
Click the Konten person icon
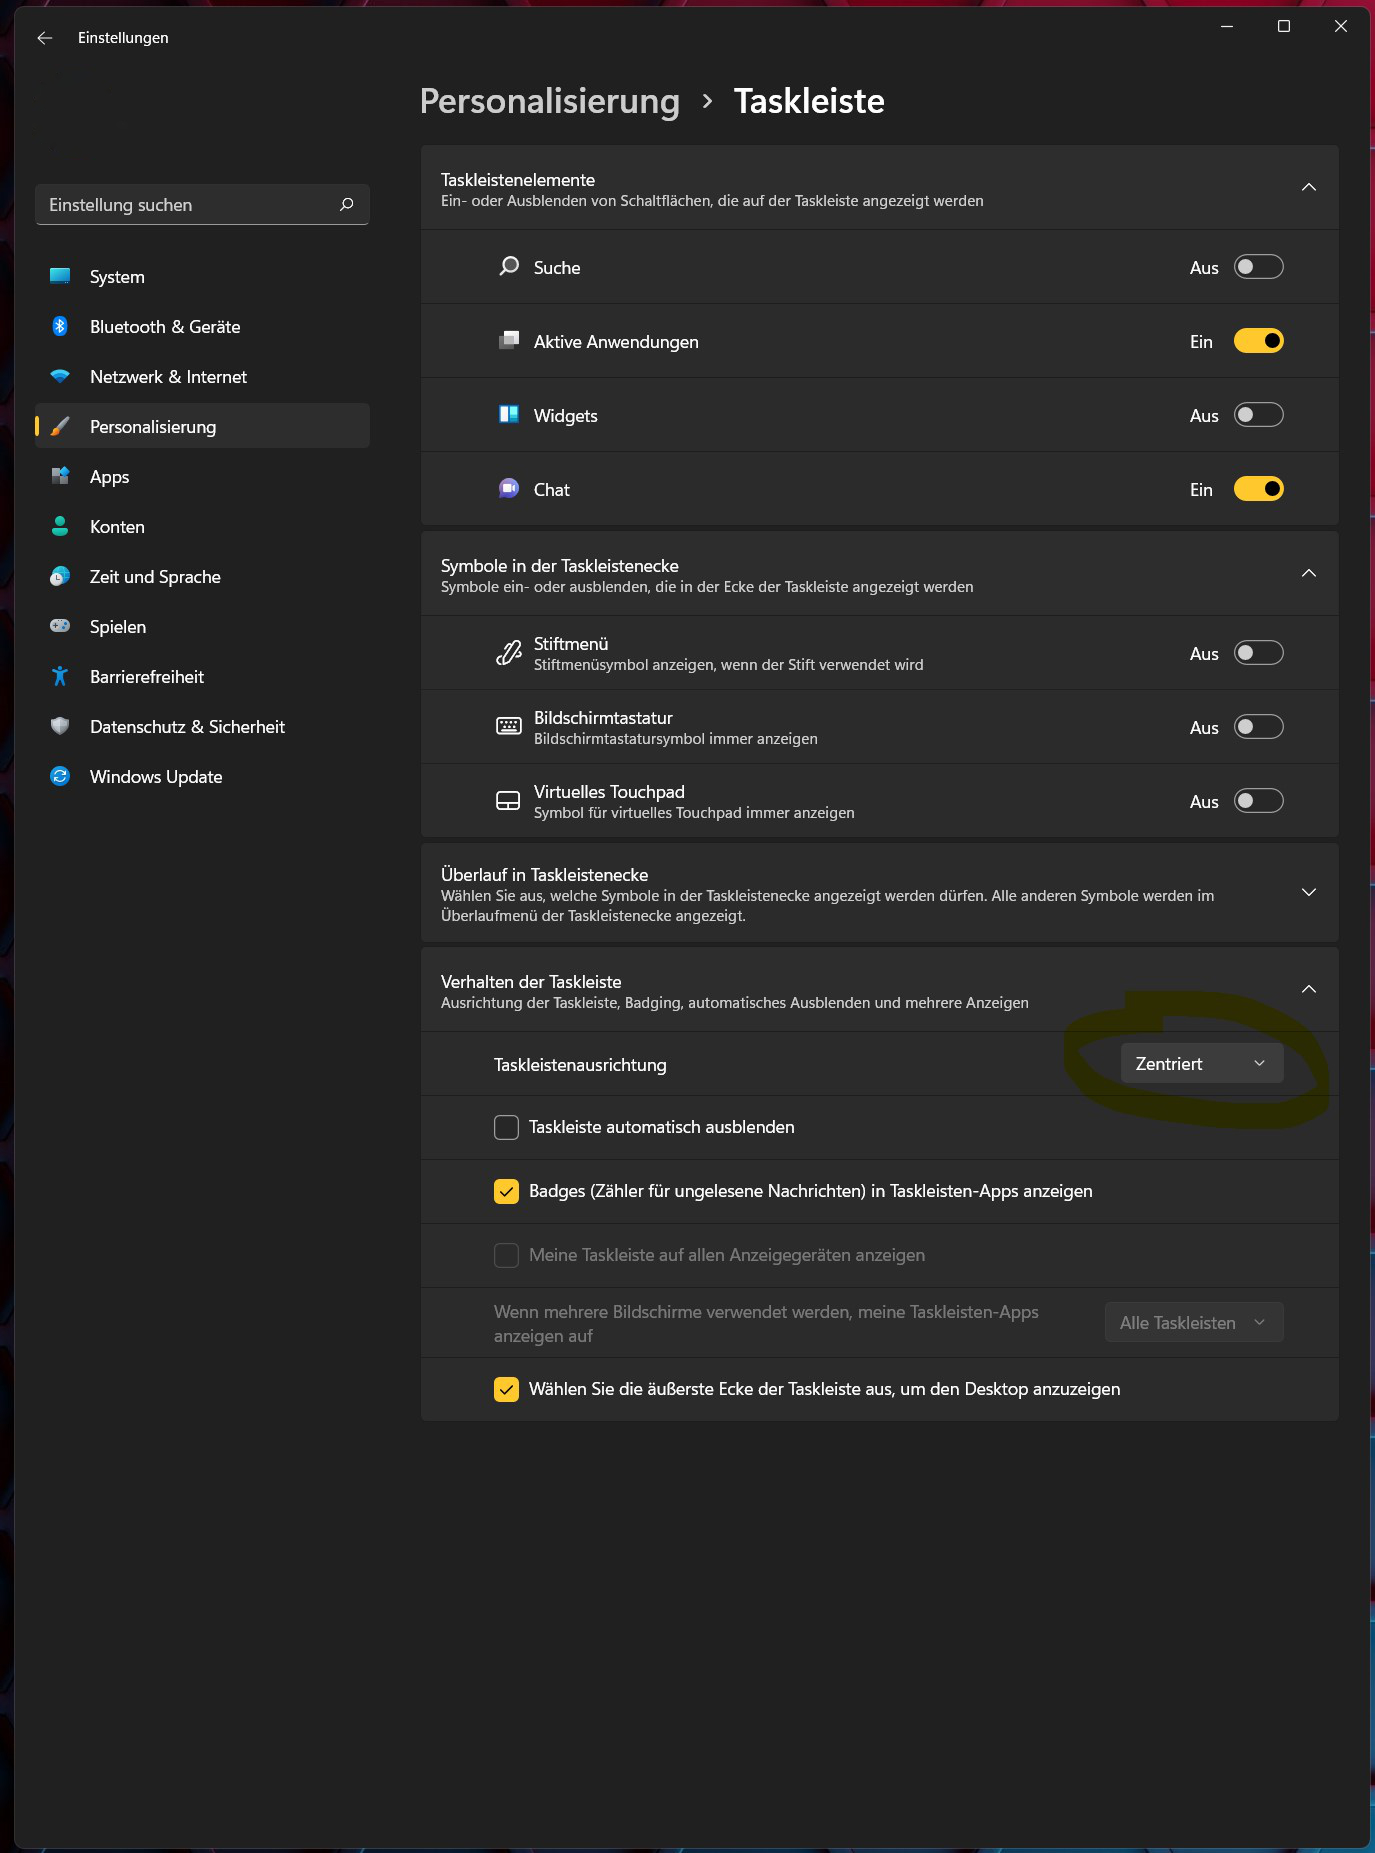pyautogui.click(x=60, y=526)
